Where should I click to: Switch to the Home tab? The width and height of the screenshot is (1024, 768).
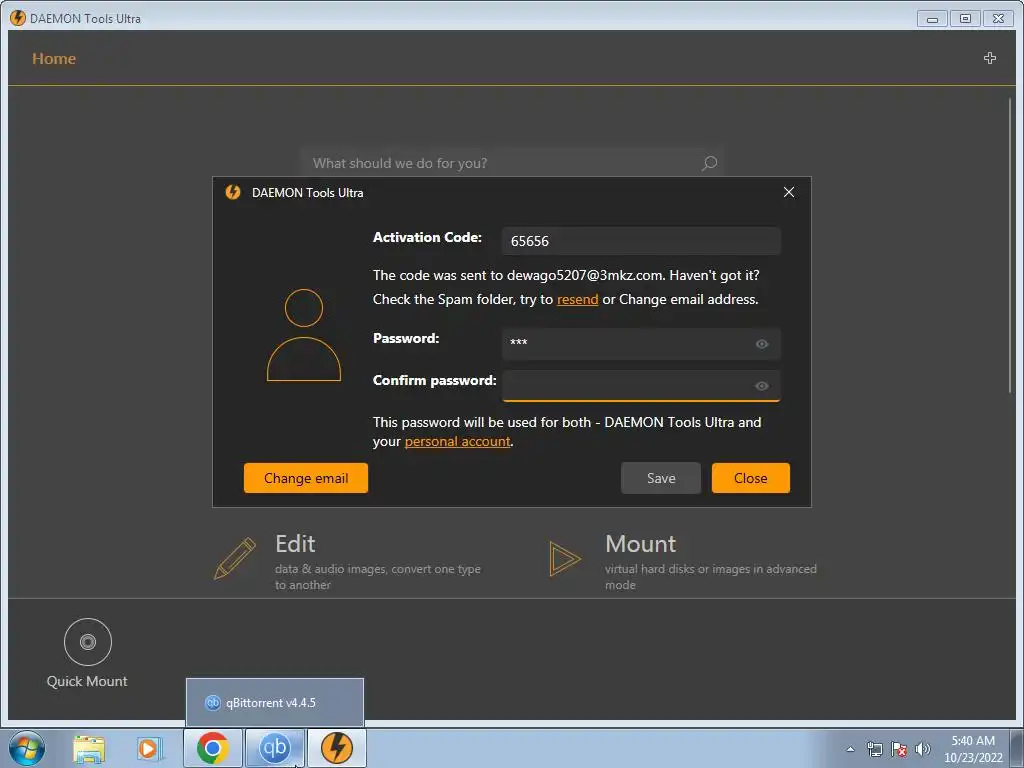point(54,59)
